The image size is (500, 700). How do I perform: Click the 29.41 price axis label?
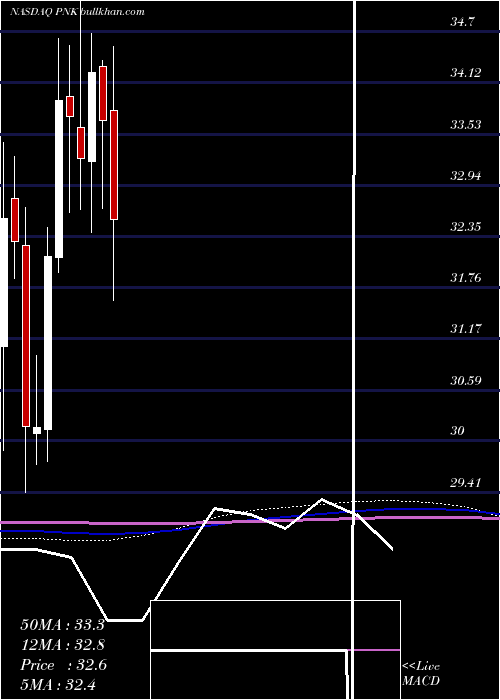pyautogui.click(x=466, y=483)
